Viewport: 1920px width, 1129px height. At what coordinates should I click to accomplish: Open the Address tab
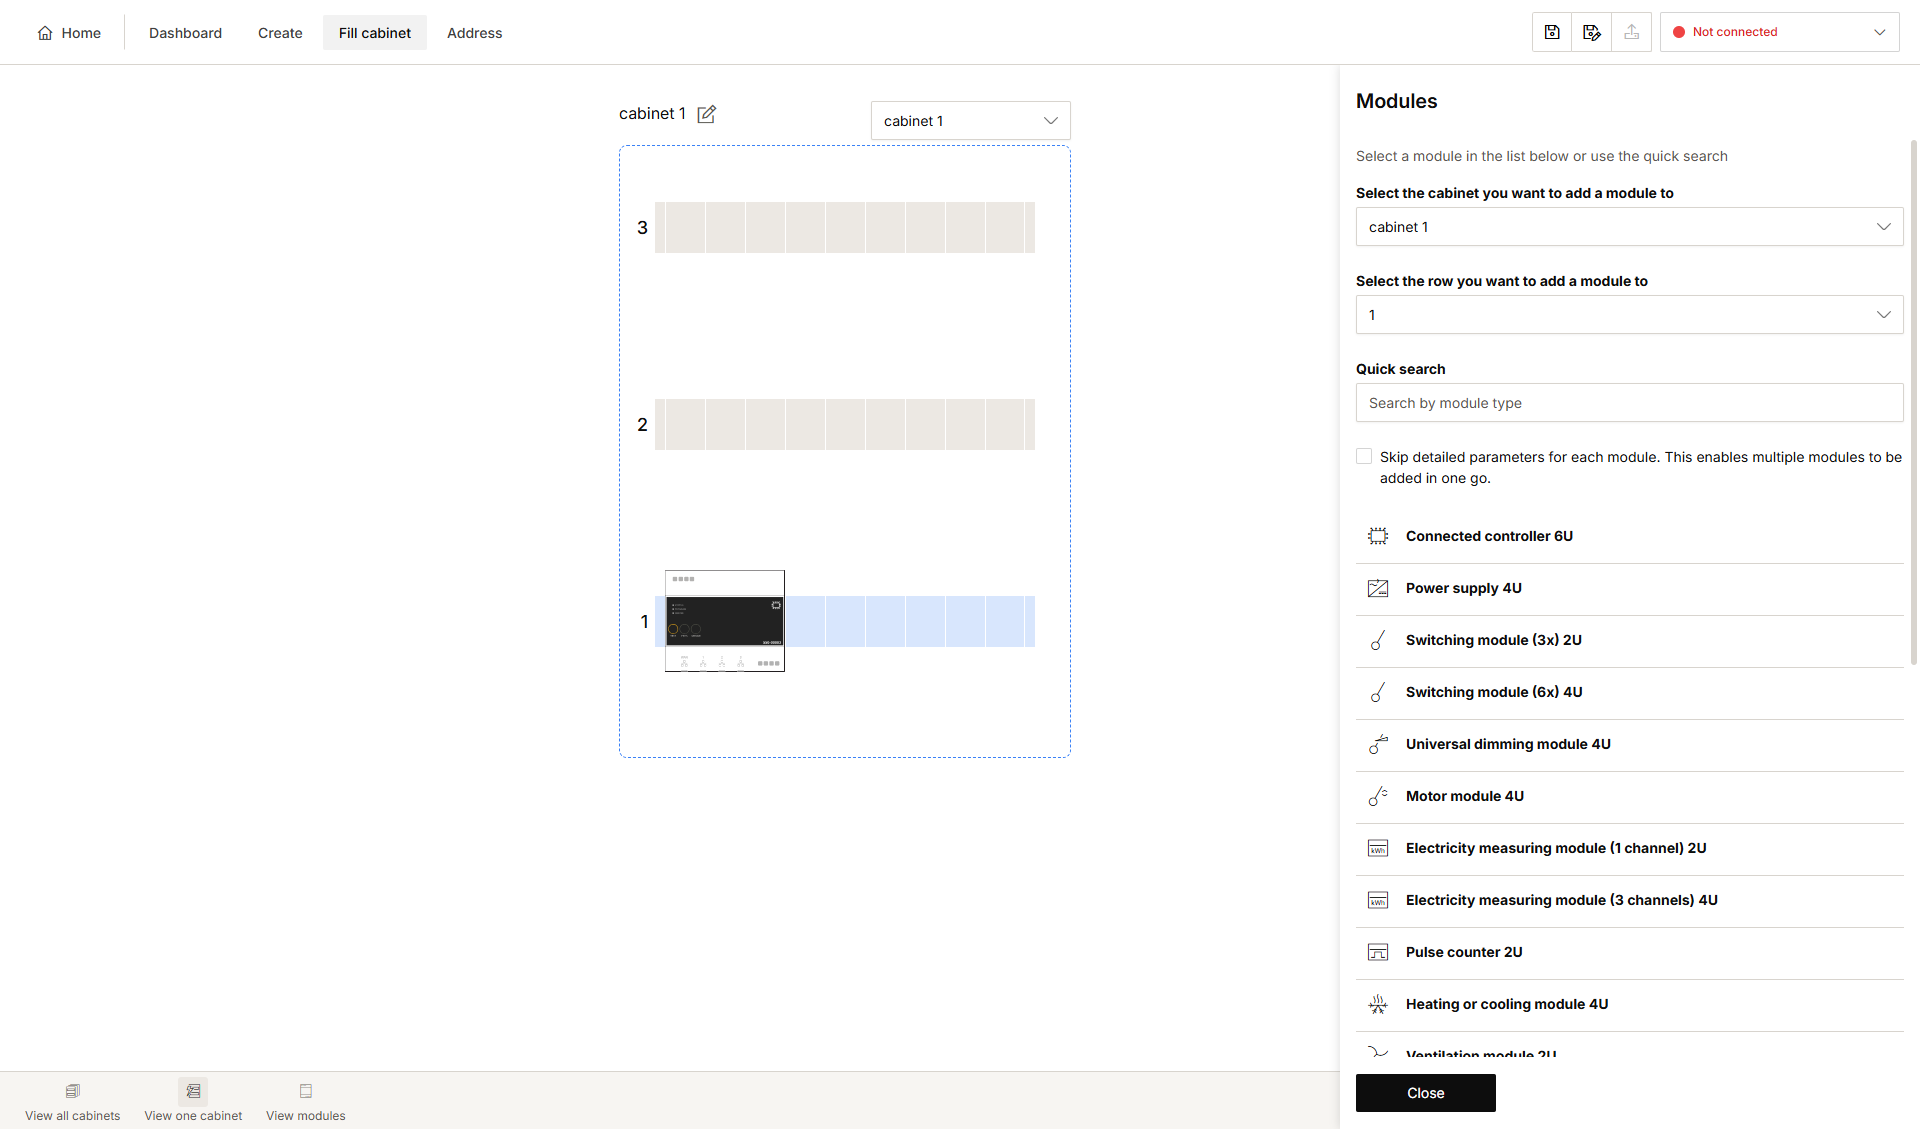[x=474, y=33]
